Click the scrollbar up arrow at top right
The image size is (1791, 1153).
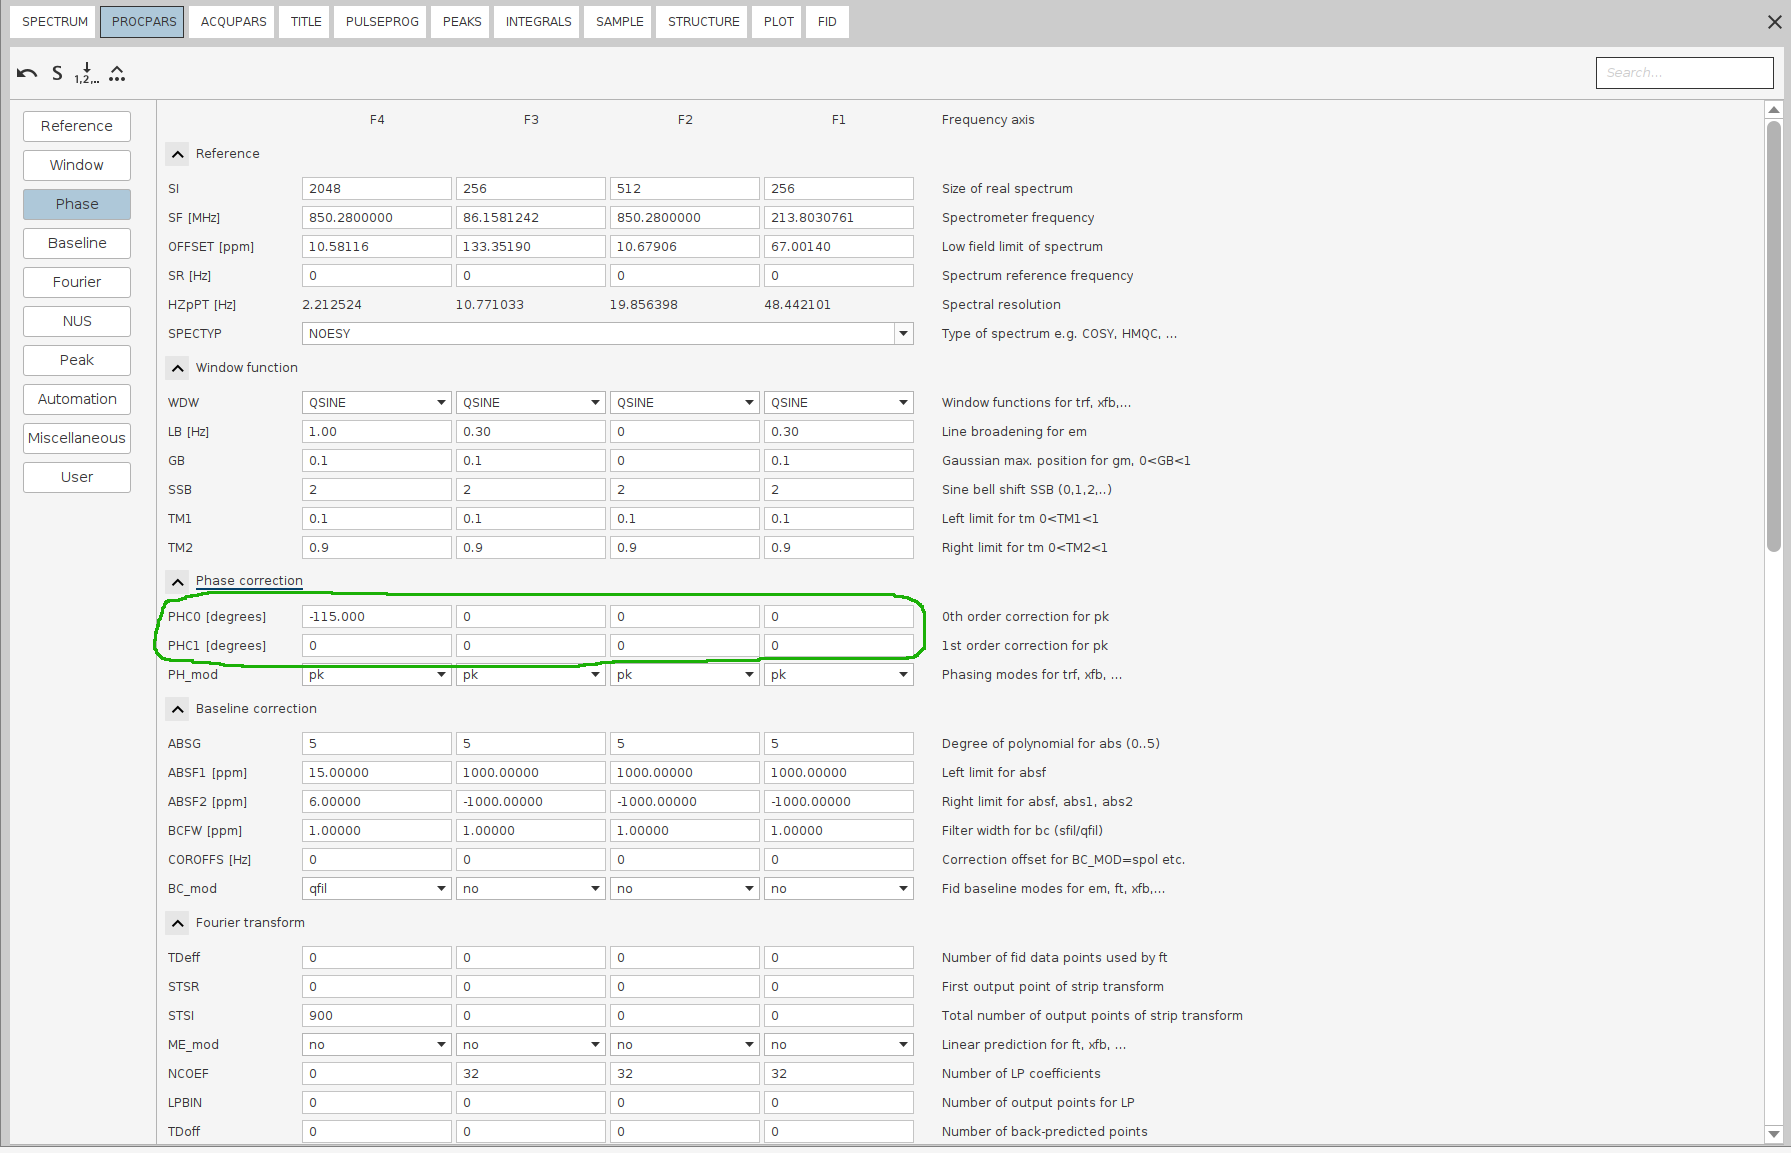point(1774,110)
